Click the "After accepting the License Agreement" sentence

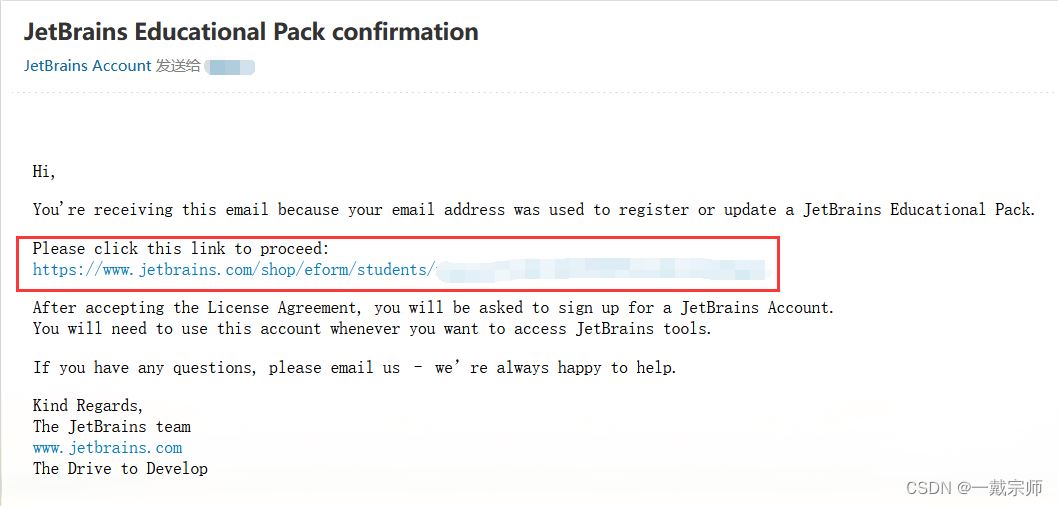(434, 308)
